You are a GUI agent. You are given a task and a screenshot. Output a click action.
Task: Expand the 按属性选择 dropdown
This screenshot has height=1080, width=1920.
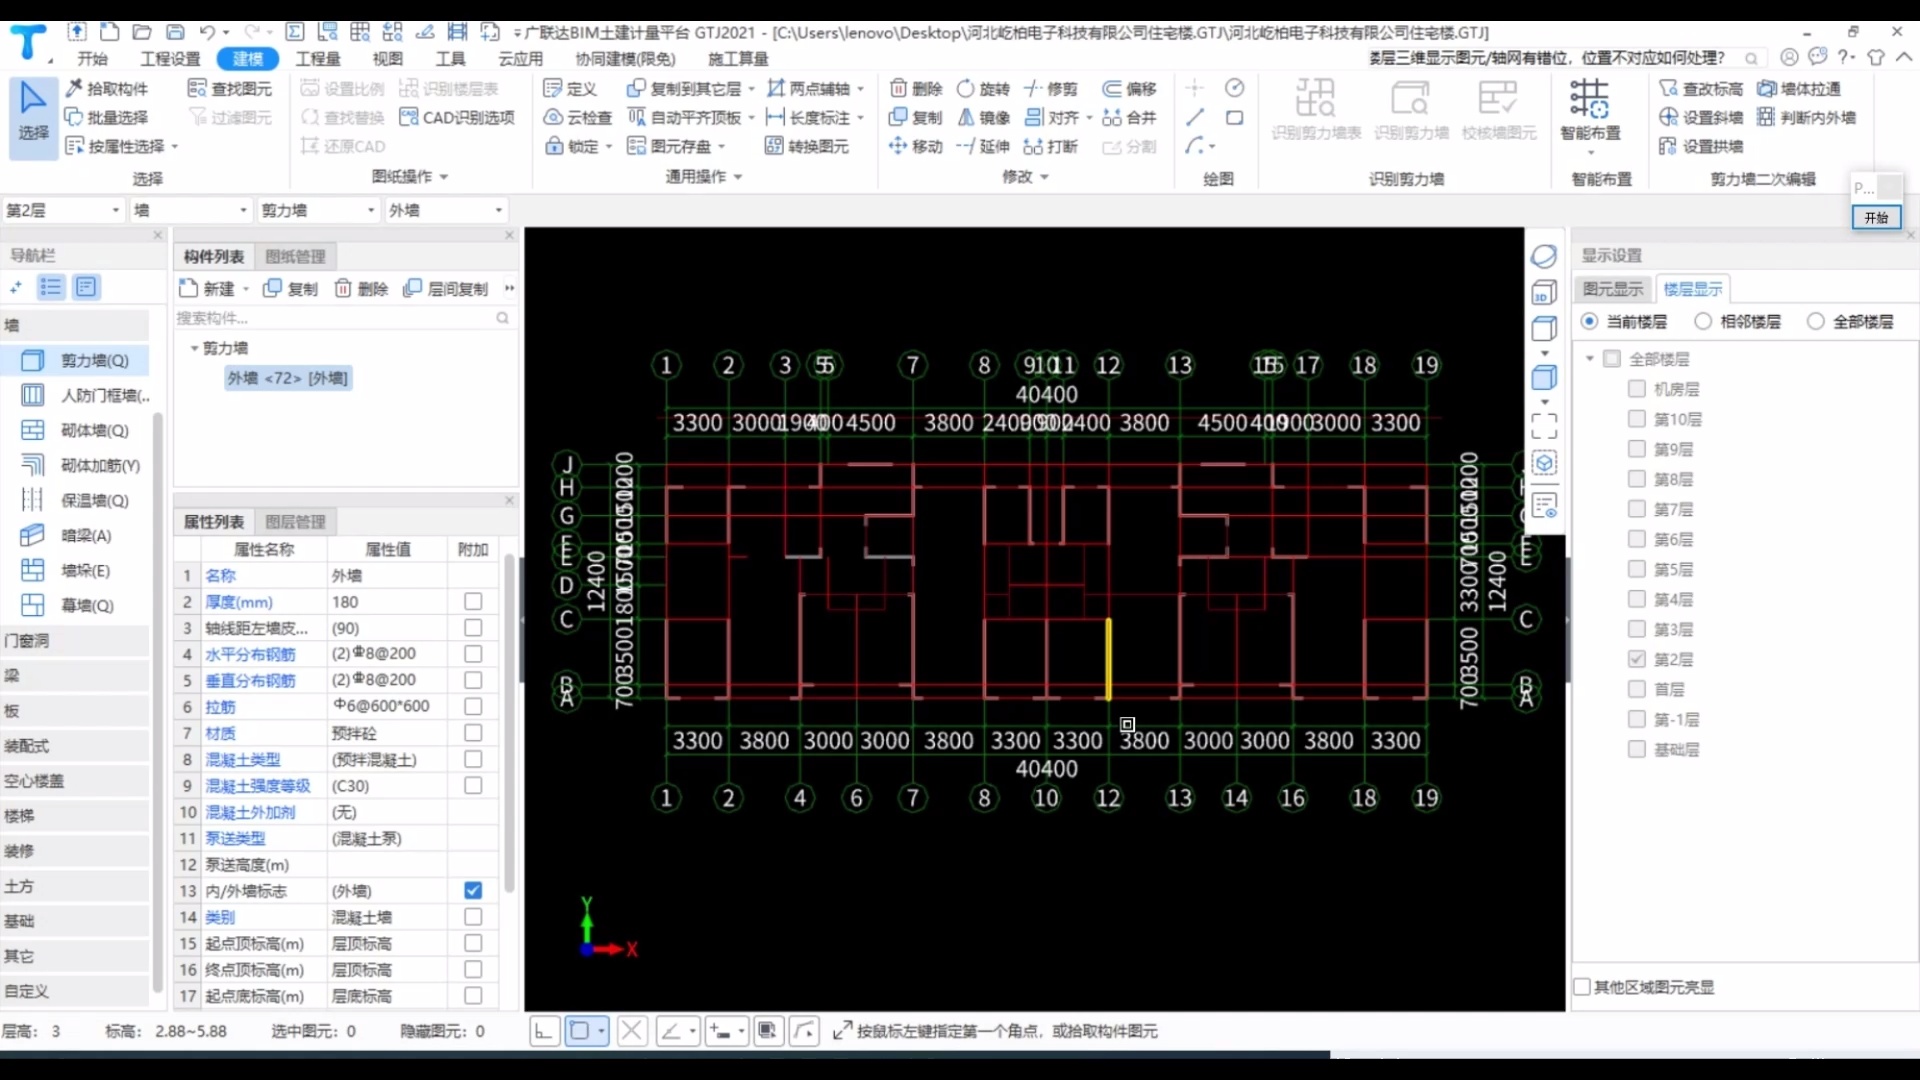[x=175, y=146]
